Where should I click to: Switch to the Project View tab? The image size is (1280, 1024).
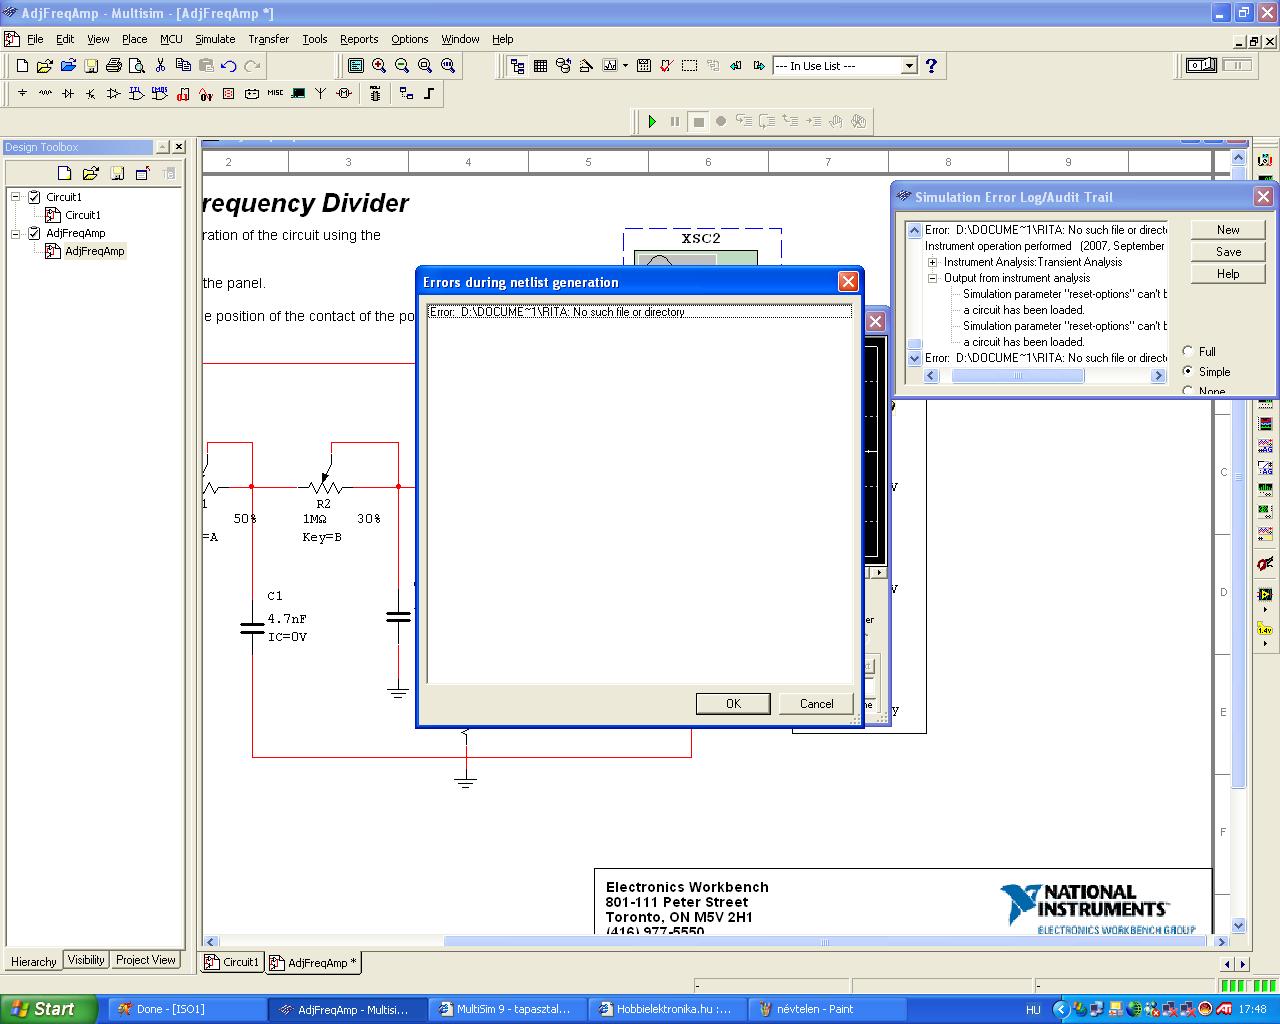(145, 960)
